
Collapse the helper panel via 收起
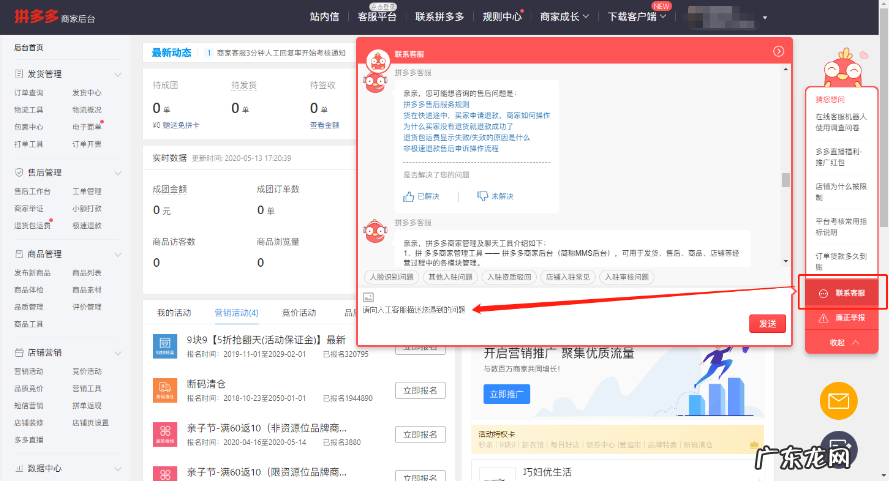click(x=843, y=342)
